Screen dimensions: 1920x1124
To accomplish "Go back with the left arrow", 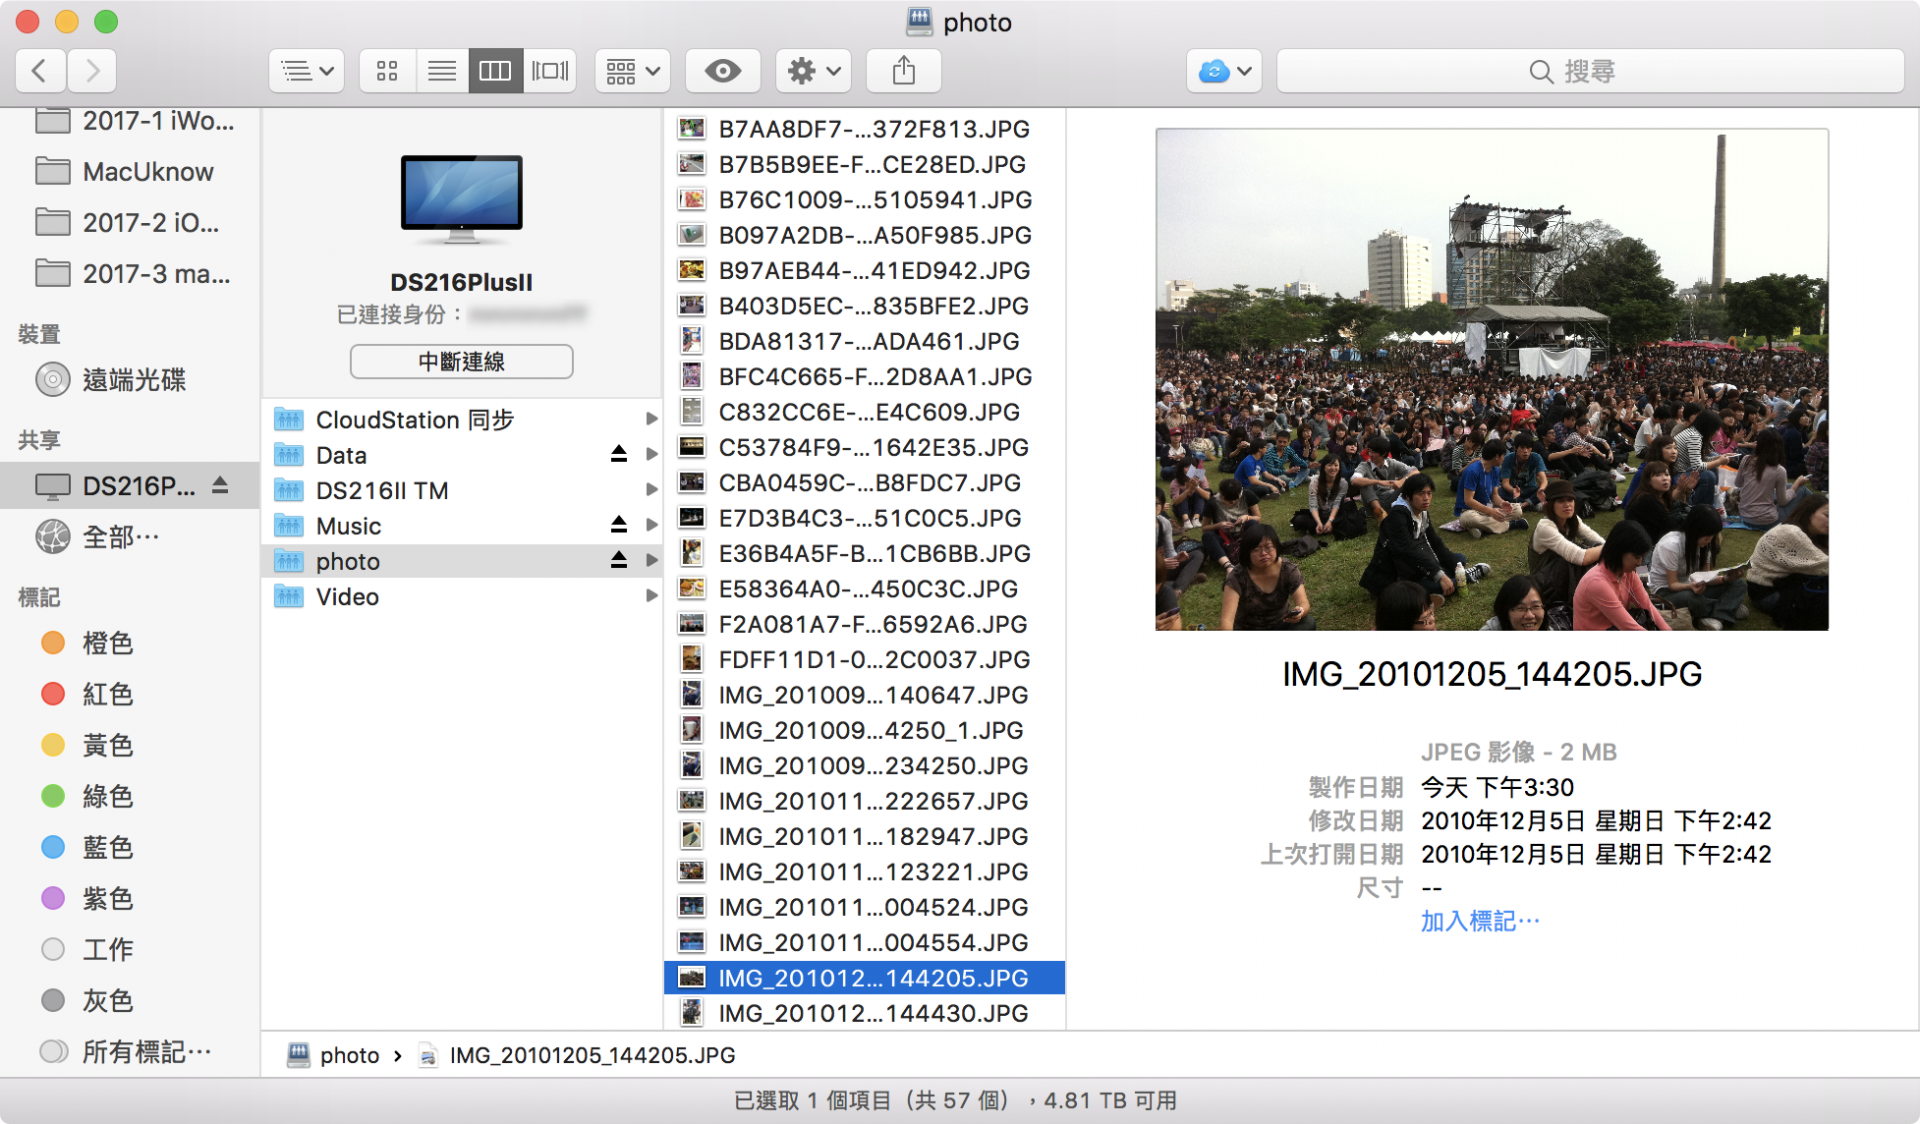I will coord(40,71).
